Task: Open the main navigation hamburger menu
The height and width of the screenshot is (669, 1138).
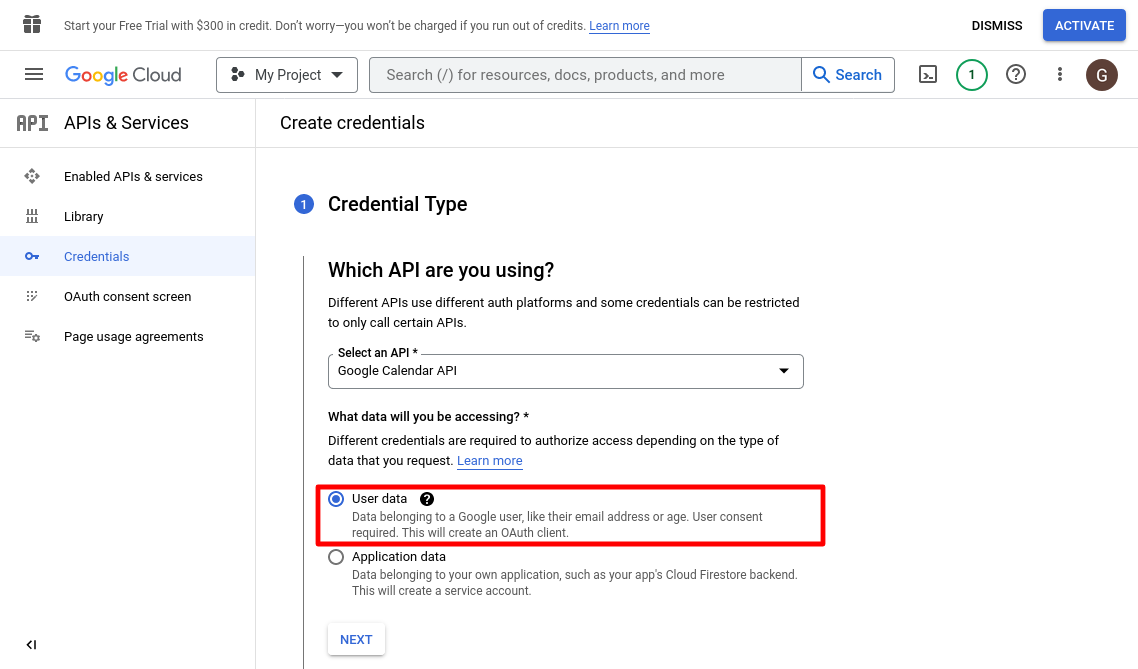Action: point(34,75)
